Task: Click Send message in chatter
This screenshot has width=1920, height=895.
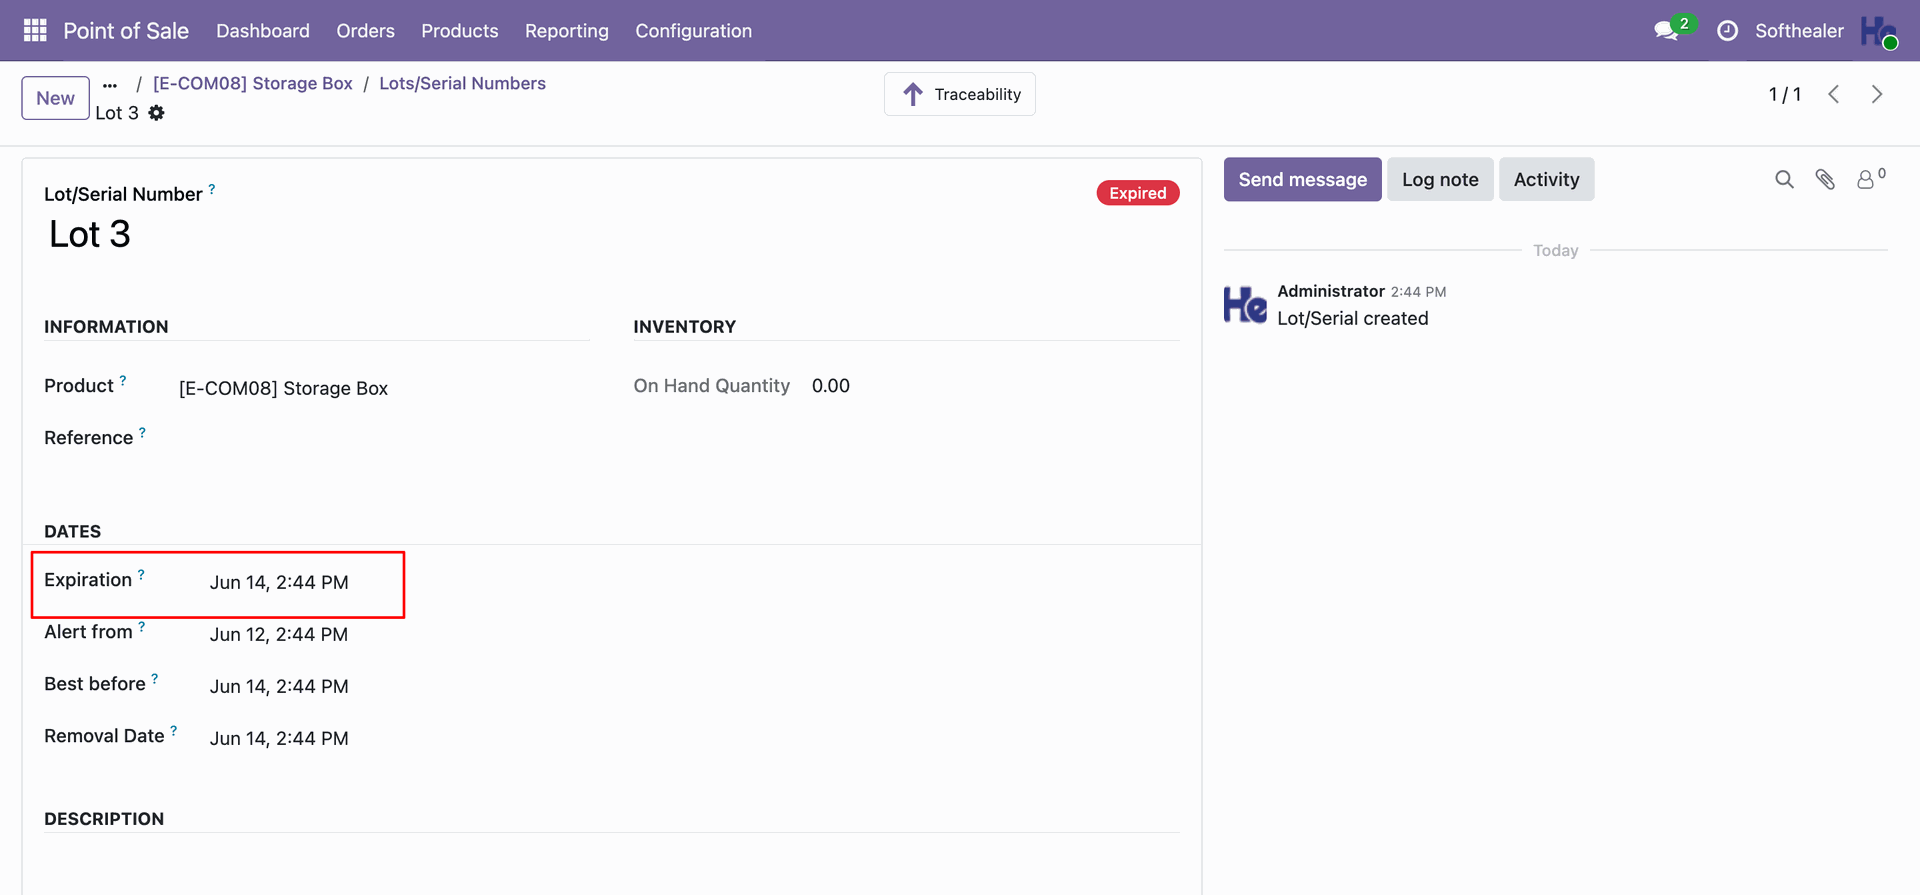Action: point(1303,179)
